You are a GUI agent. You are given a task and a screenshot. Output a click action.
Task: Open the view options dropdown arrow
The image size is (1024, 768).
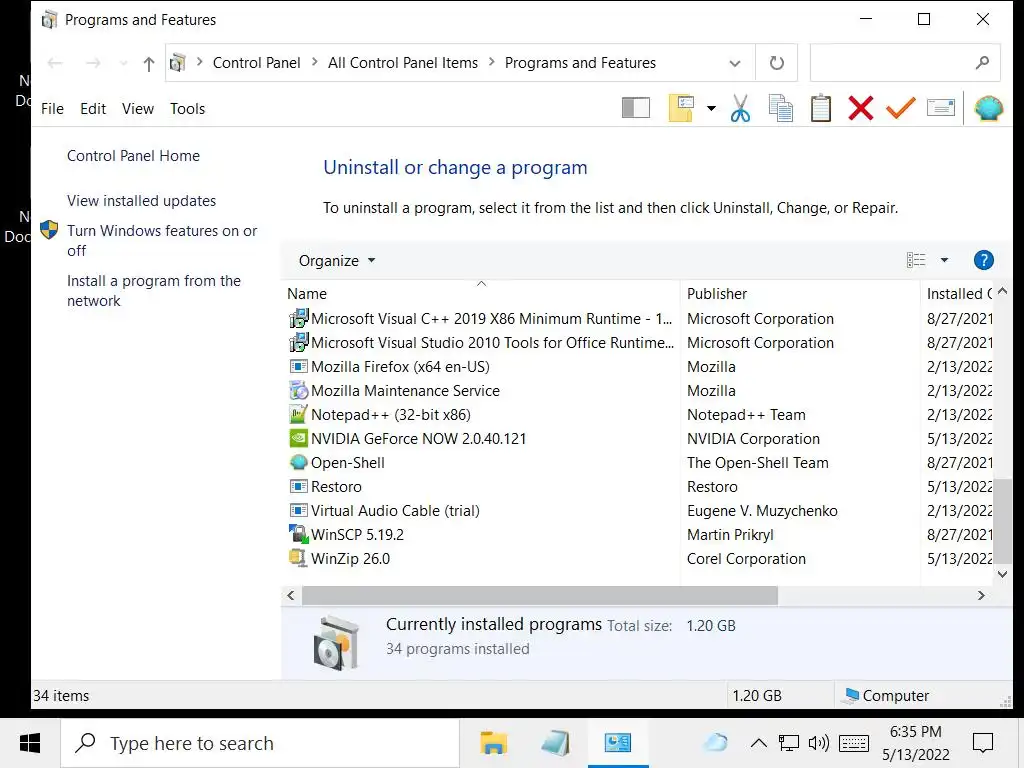click(944, 260)
